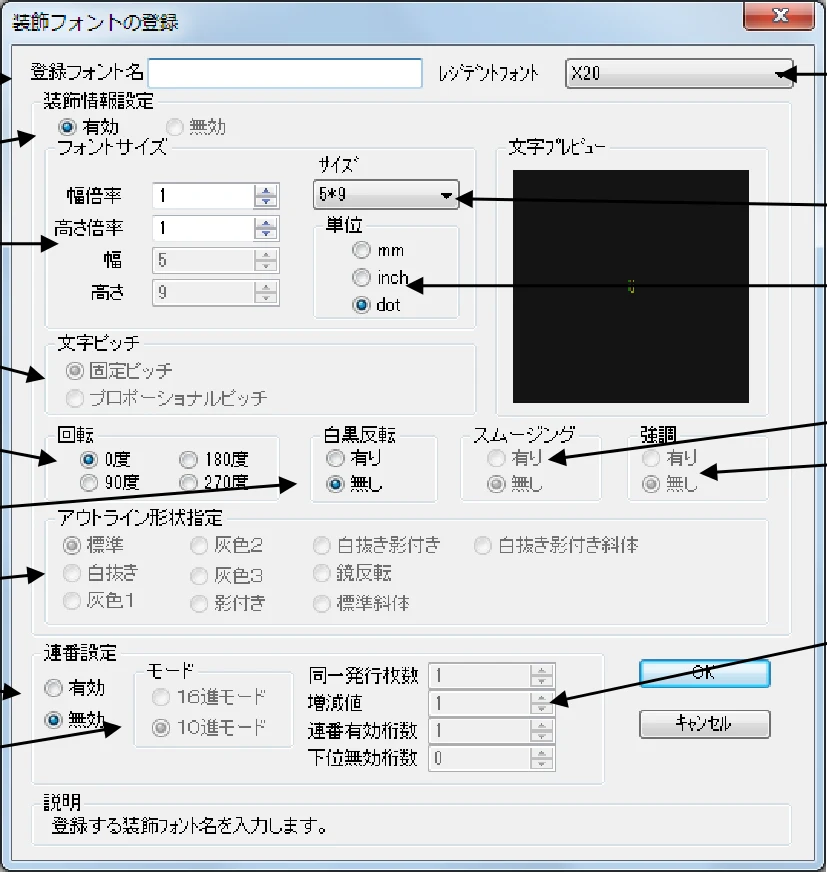Choose 90度 rotation
The width and height of the screenshot is (827, 873).
pos(89,482)
